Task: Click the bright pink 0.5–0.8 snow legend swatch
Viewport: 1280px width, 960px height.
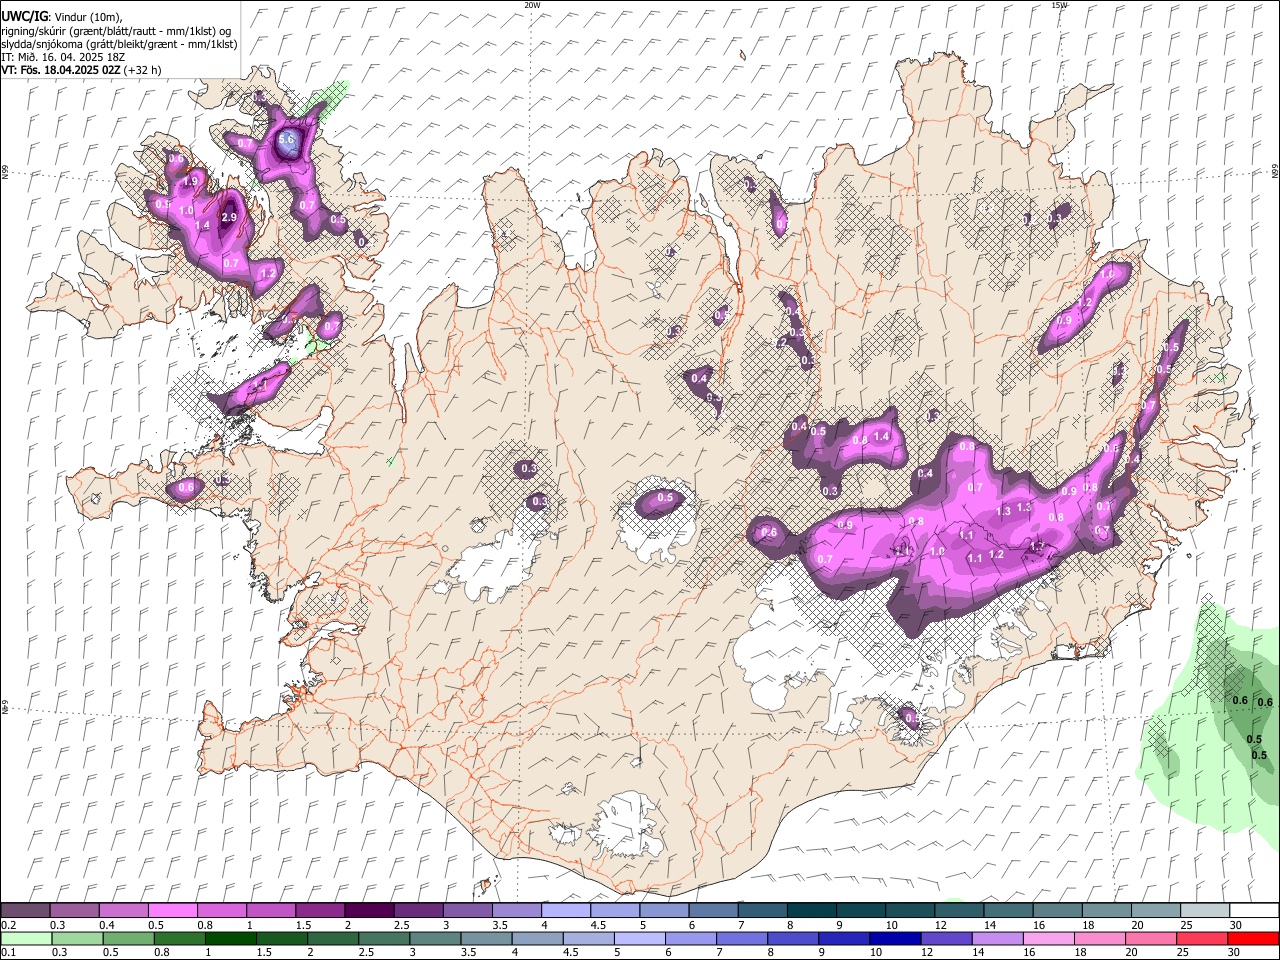Action: (172, 910)
